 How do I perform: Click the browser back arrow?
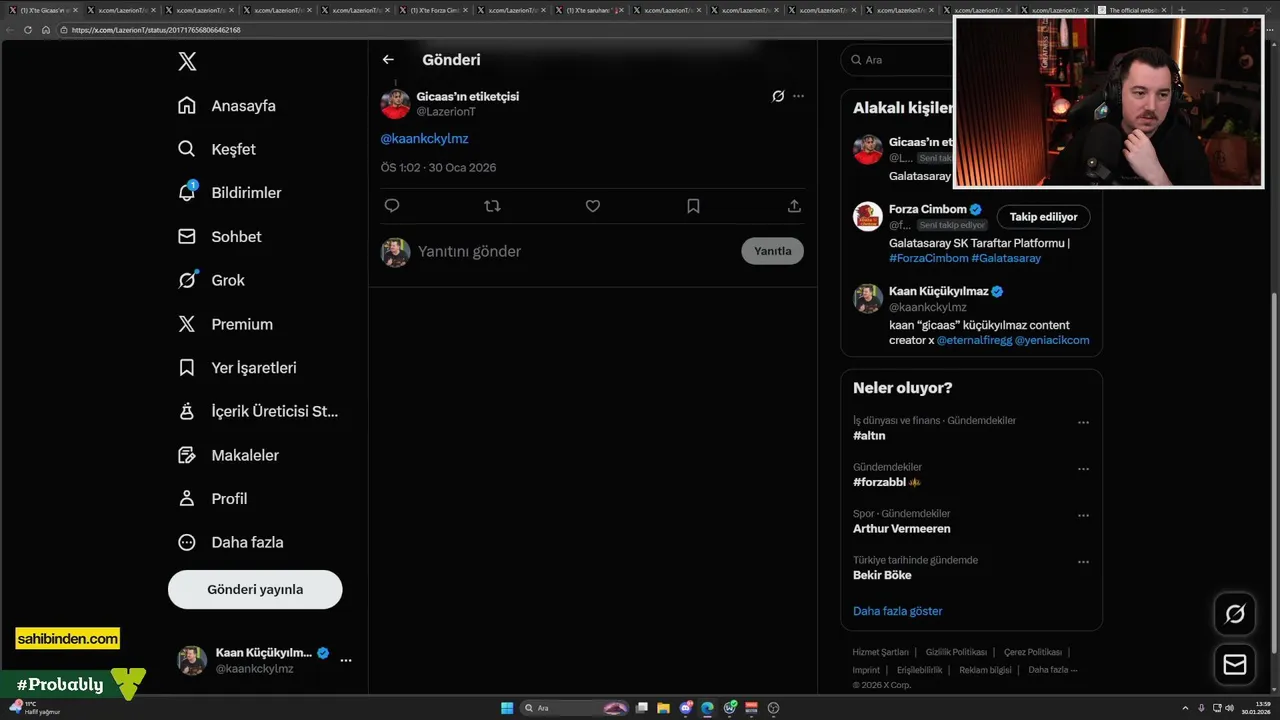tap(10, 30)
